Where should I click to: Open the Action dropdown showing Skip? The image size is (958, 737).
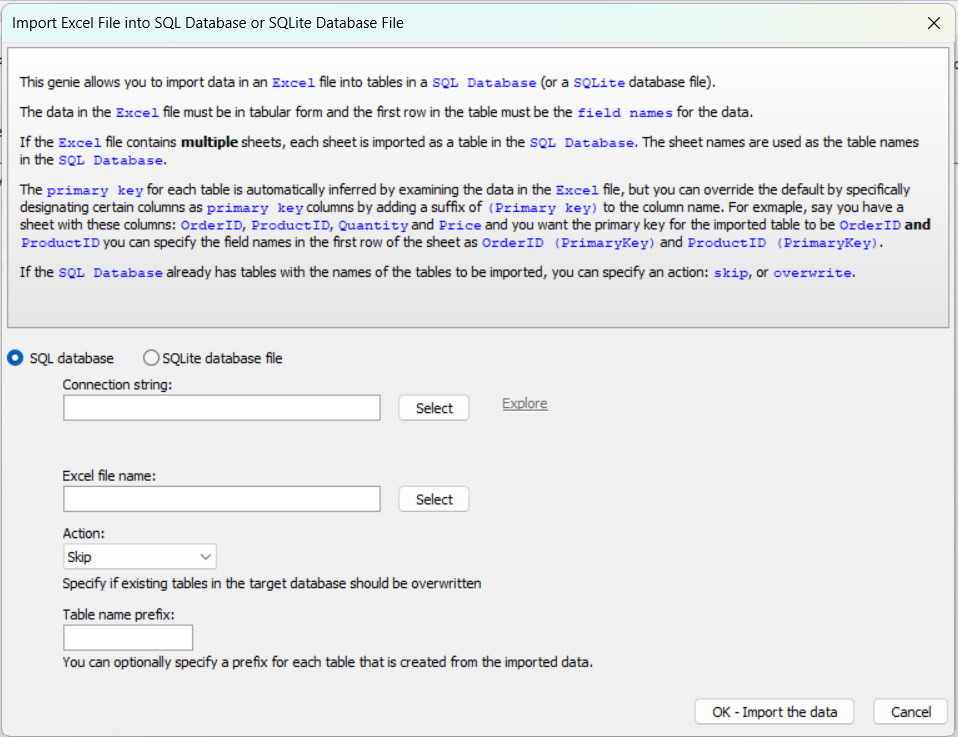click(140, 557)
